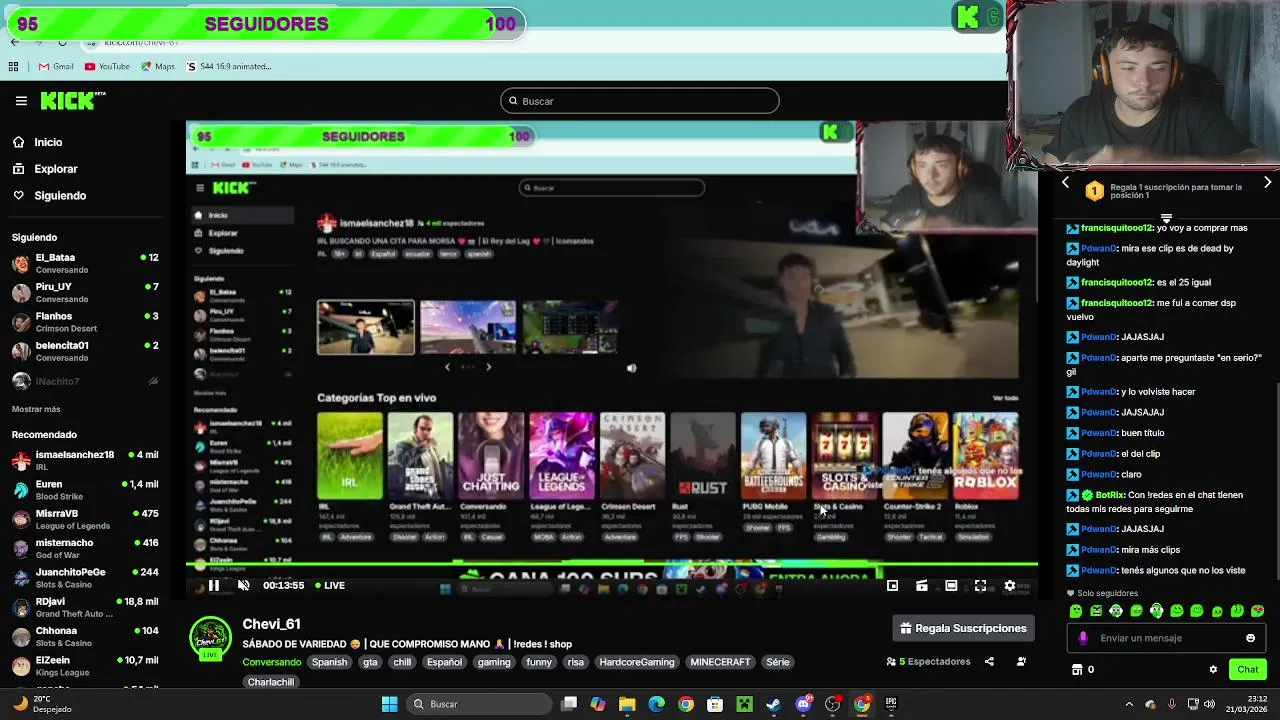
Task: Open offline channel iNachito7
Action: tap(85, 381)
